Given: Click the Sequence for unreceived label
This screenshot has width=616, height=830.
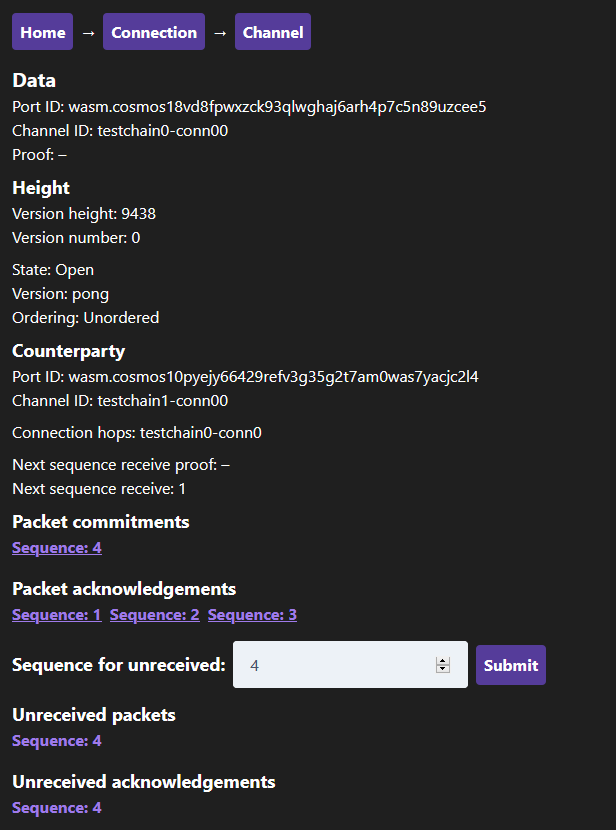Looking at the screenshot, I should (119, 665).
